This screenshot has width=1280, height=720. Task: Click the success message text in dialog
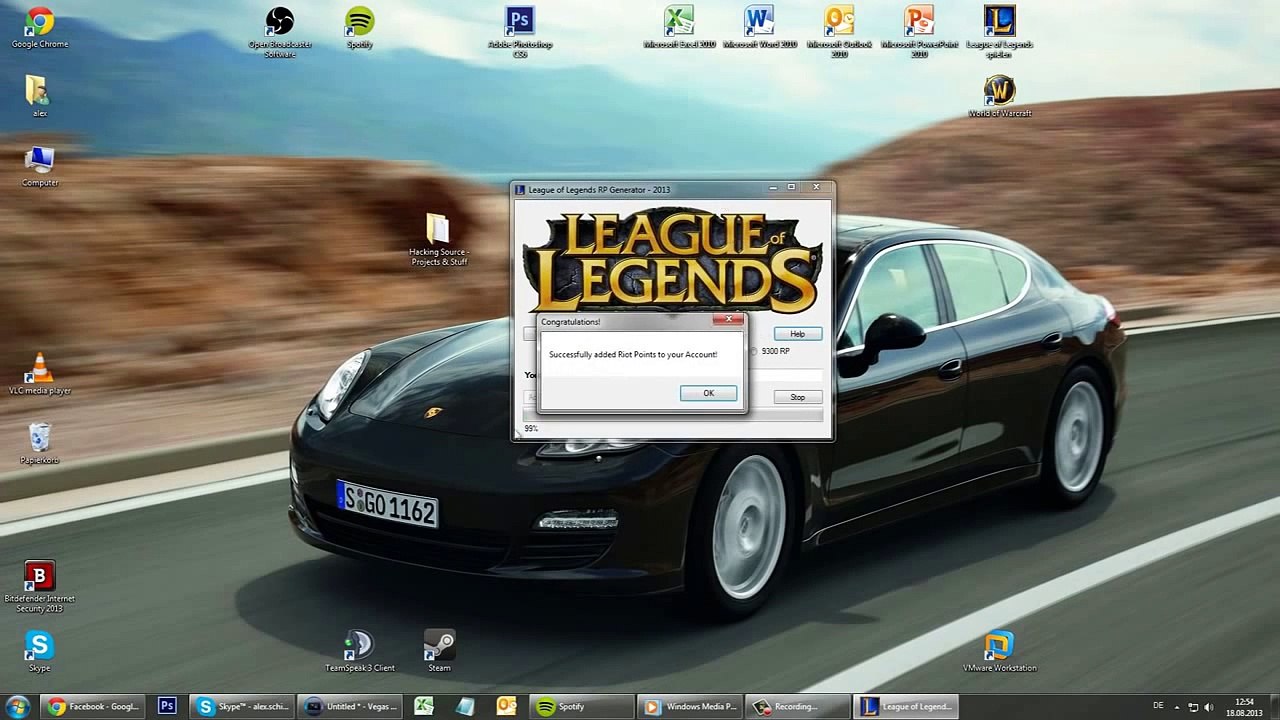pyautogui.click(x=633, y=354)
